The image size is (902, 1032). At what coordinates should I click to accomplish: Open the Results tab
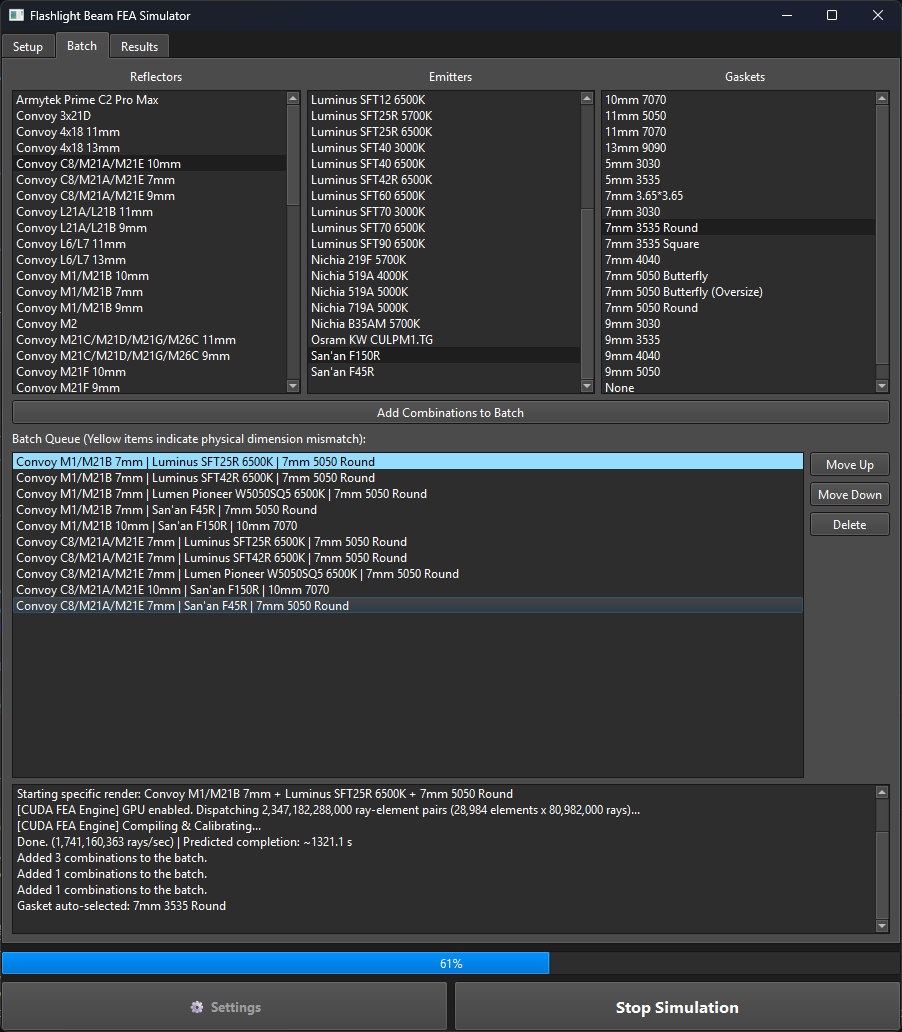pyautogui.click(x=139, y=47)
